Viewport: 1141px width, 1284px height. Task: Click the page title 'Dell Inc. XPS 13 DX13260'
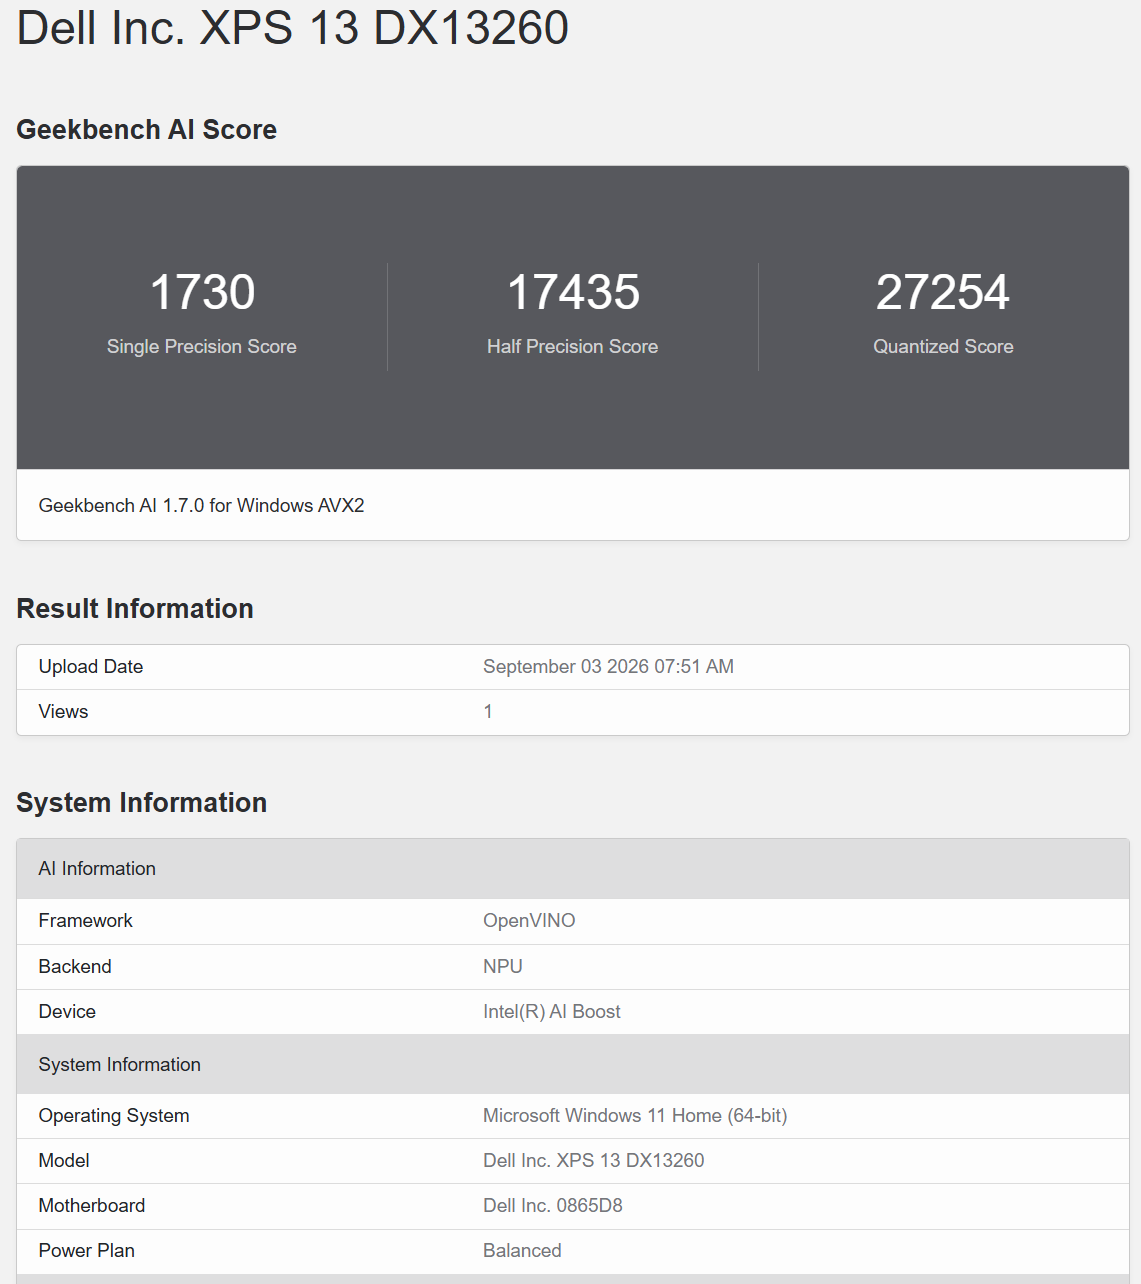[293, 28]
